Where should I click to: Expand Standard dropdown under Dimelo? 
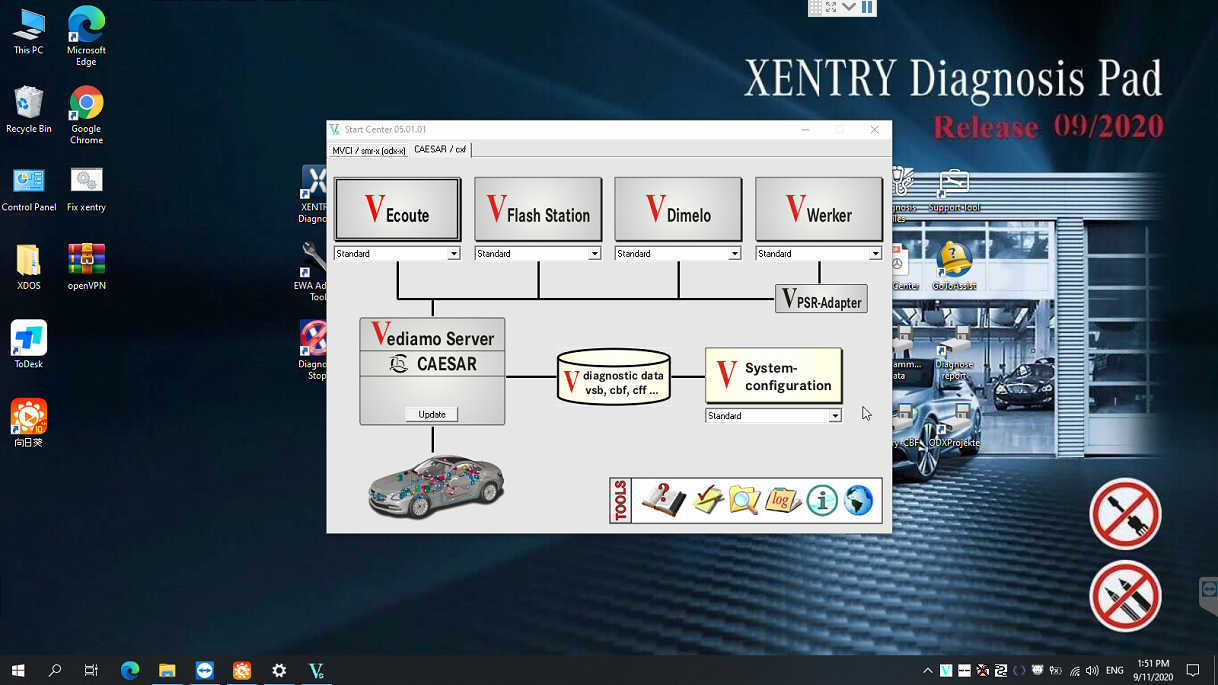click(734, 254)
